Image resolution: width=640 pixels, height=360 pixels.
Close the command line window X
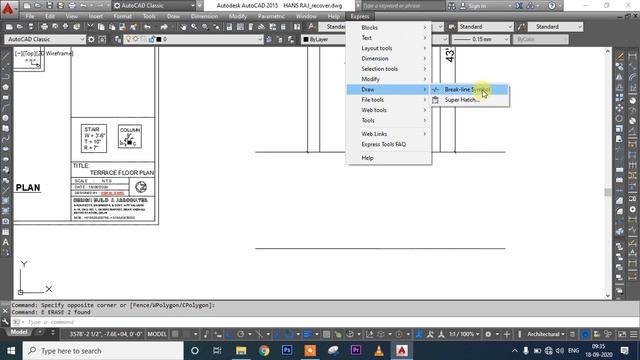[x=5, y=311]
